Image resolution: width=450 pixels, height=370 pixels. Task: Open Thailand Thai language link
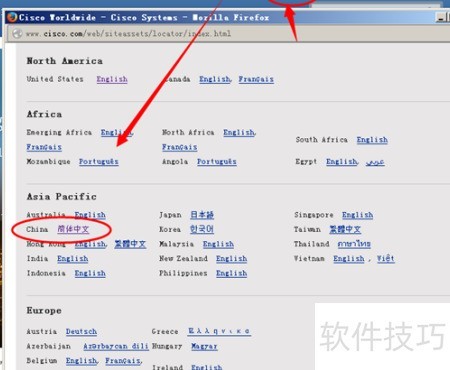(354, 244)
